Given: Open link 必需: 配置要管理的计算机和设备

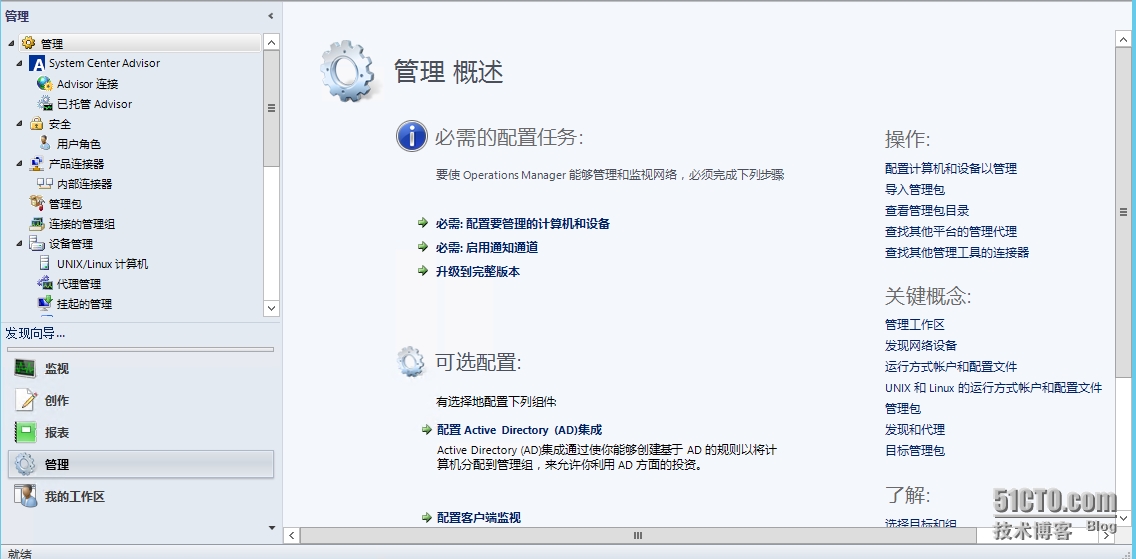Looking at the screenshot, I should (x=523, y=224).
